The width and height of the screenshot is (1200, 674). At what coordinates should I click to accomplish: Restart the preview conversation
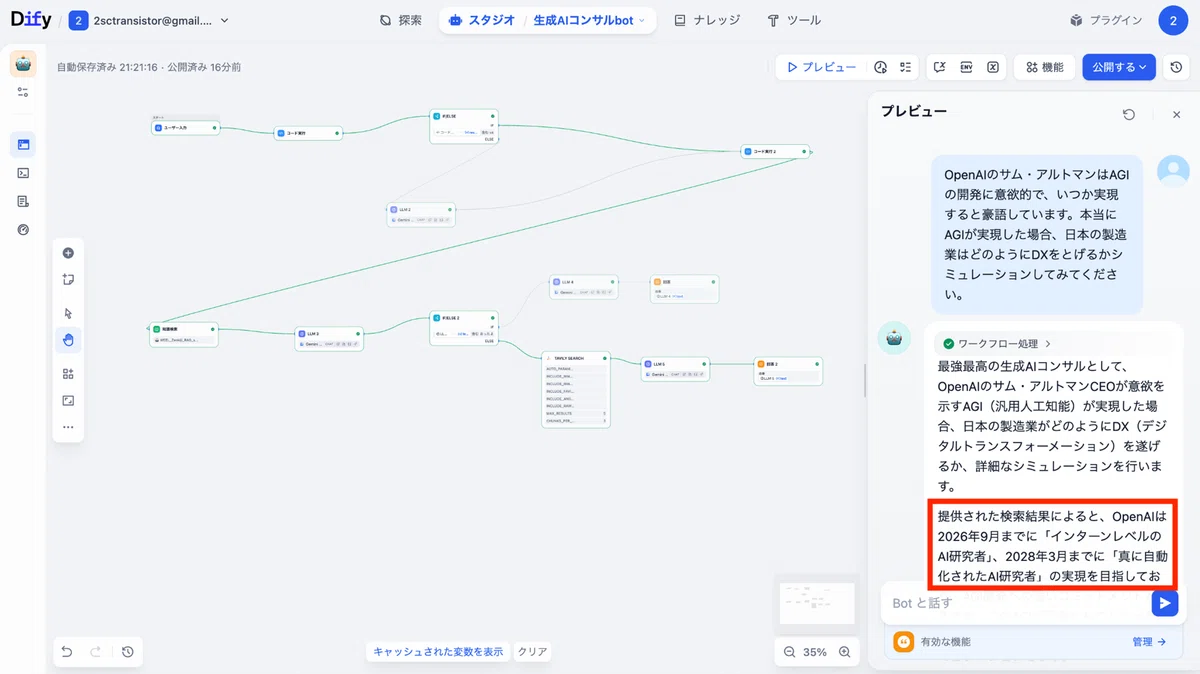[x=1129, y=115]
